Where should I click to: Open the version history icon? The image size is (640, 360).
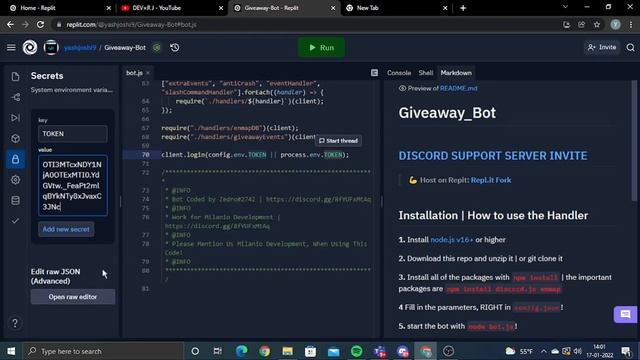click(x=175, y=48)
